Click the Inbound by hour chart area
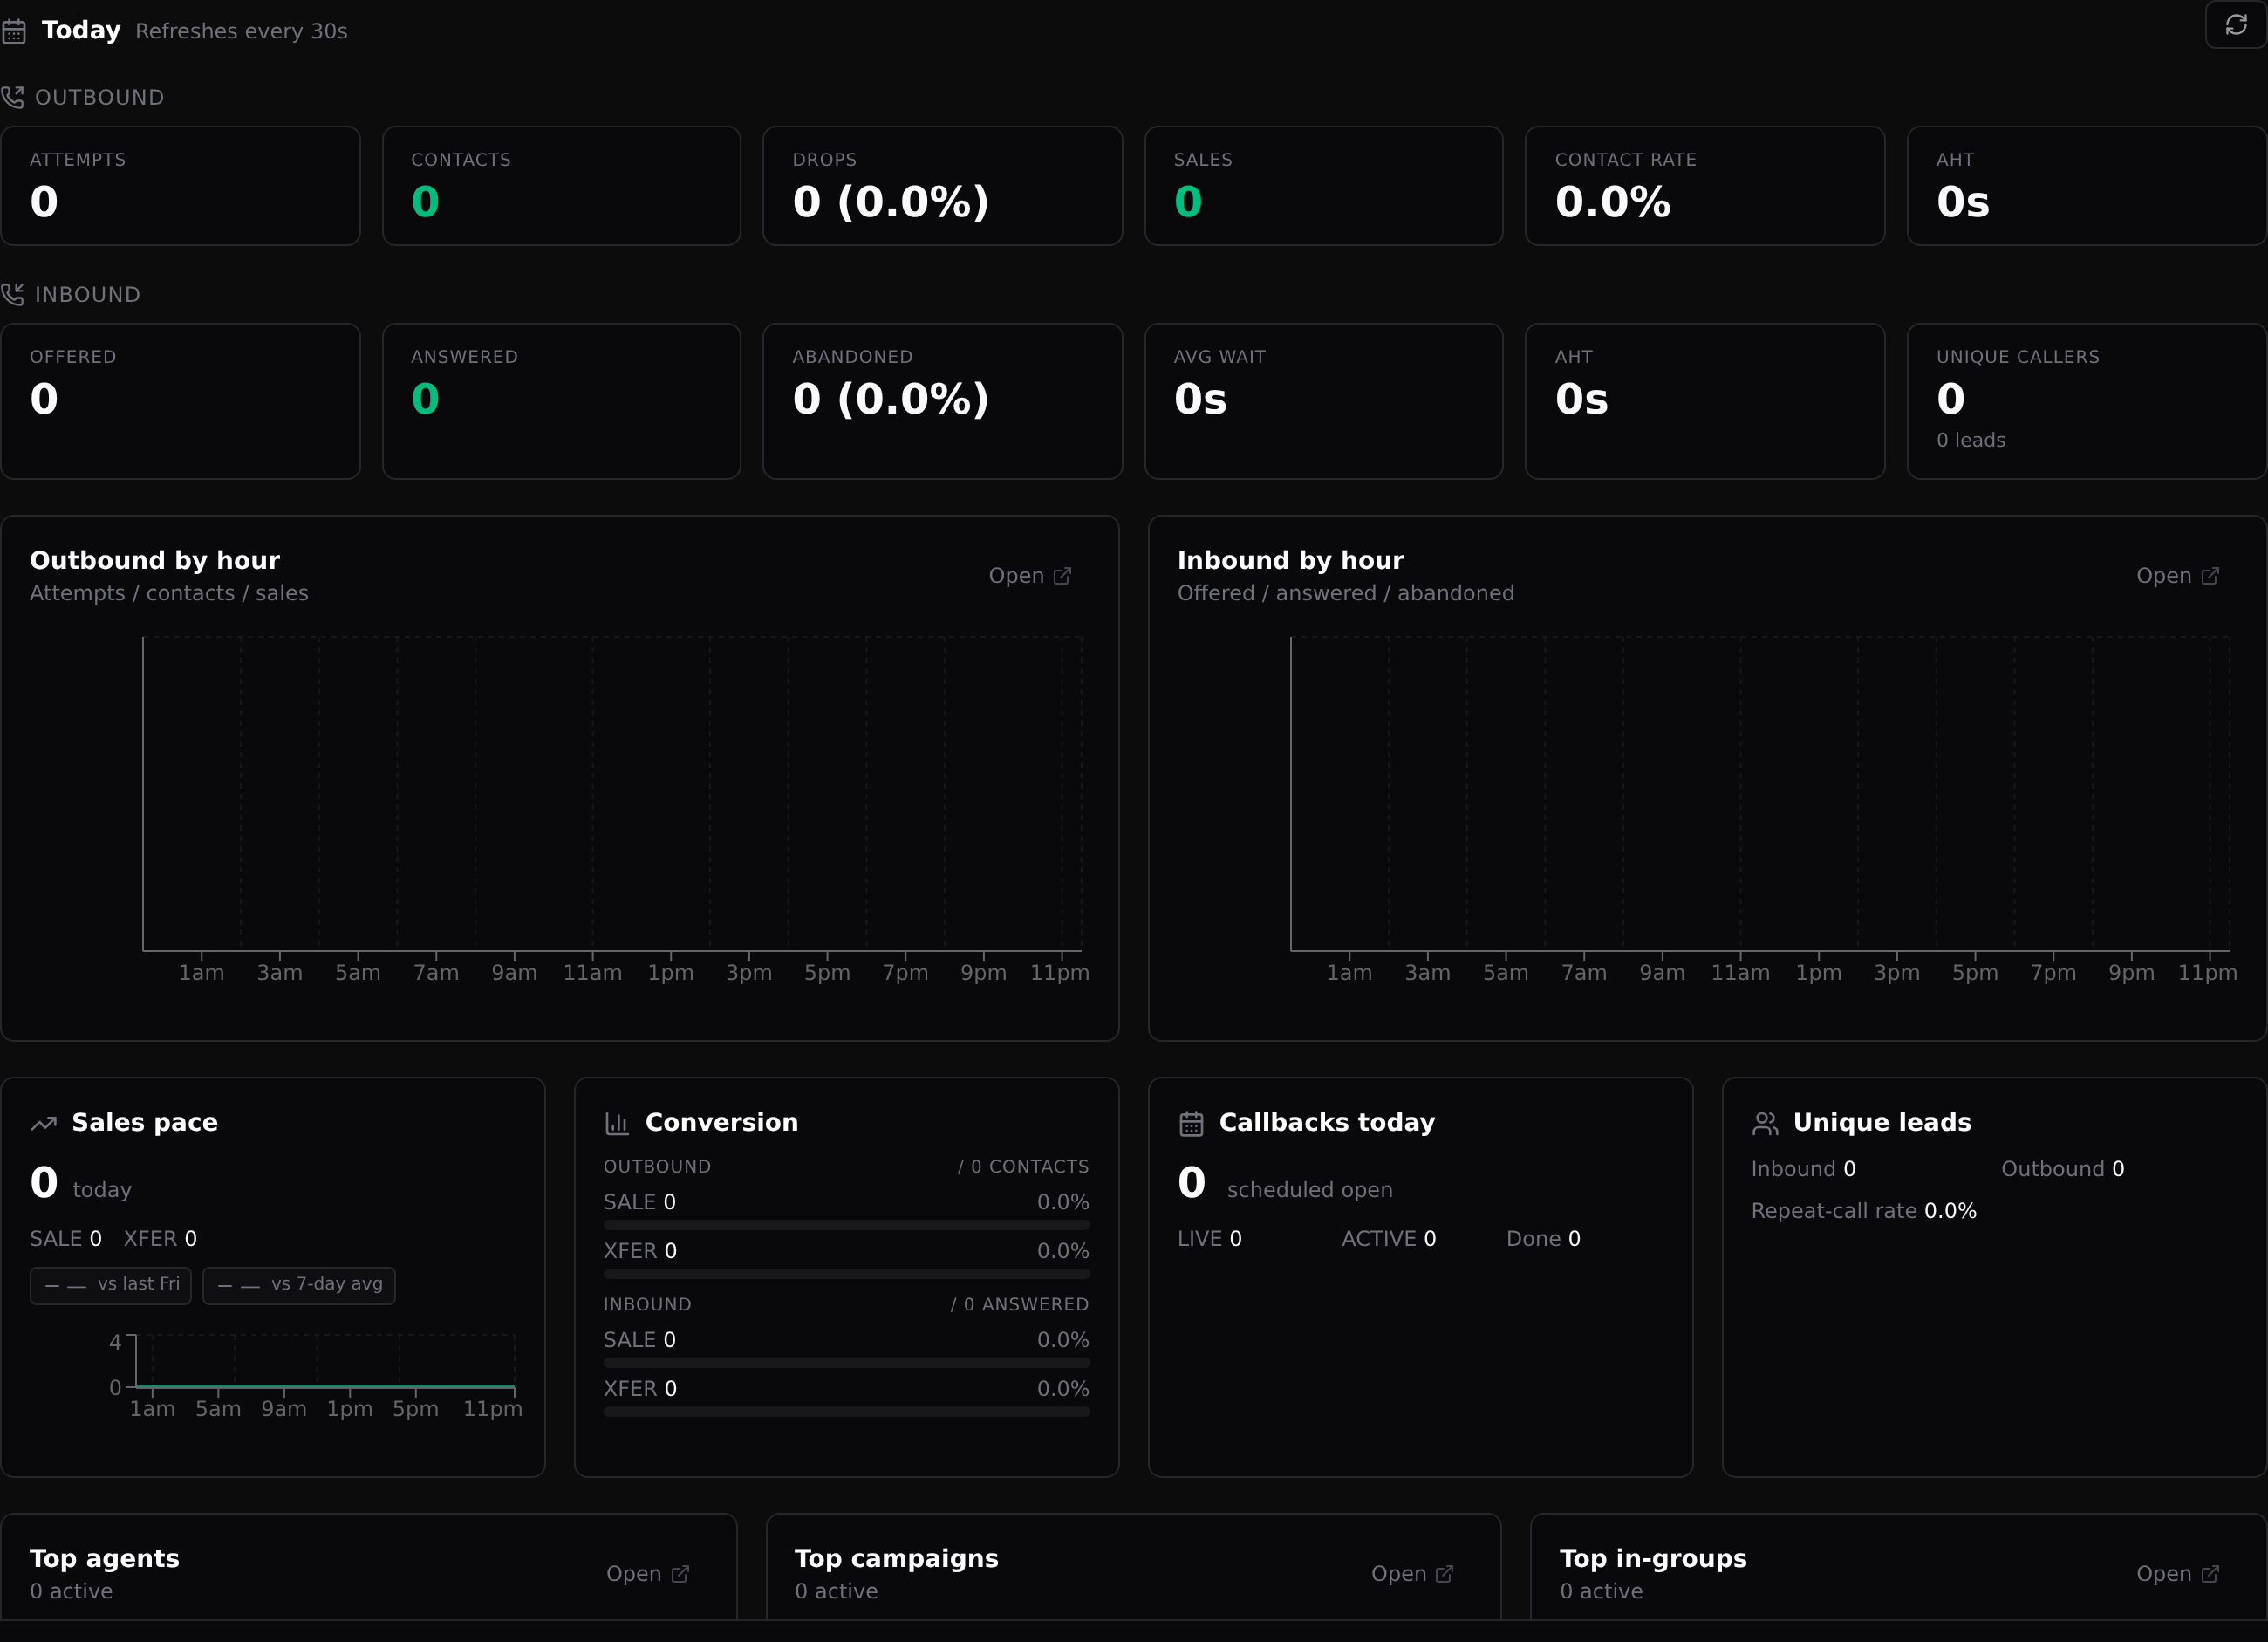Viewport: 2268px width, 1642px height. pyautogui.click(x=1760, y=793)
